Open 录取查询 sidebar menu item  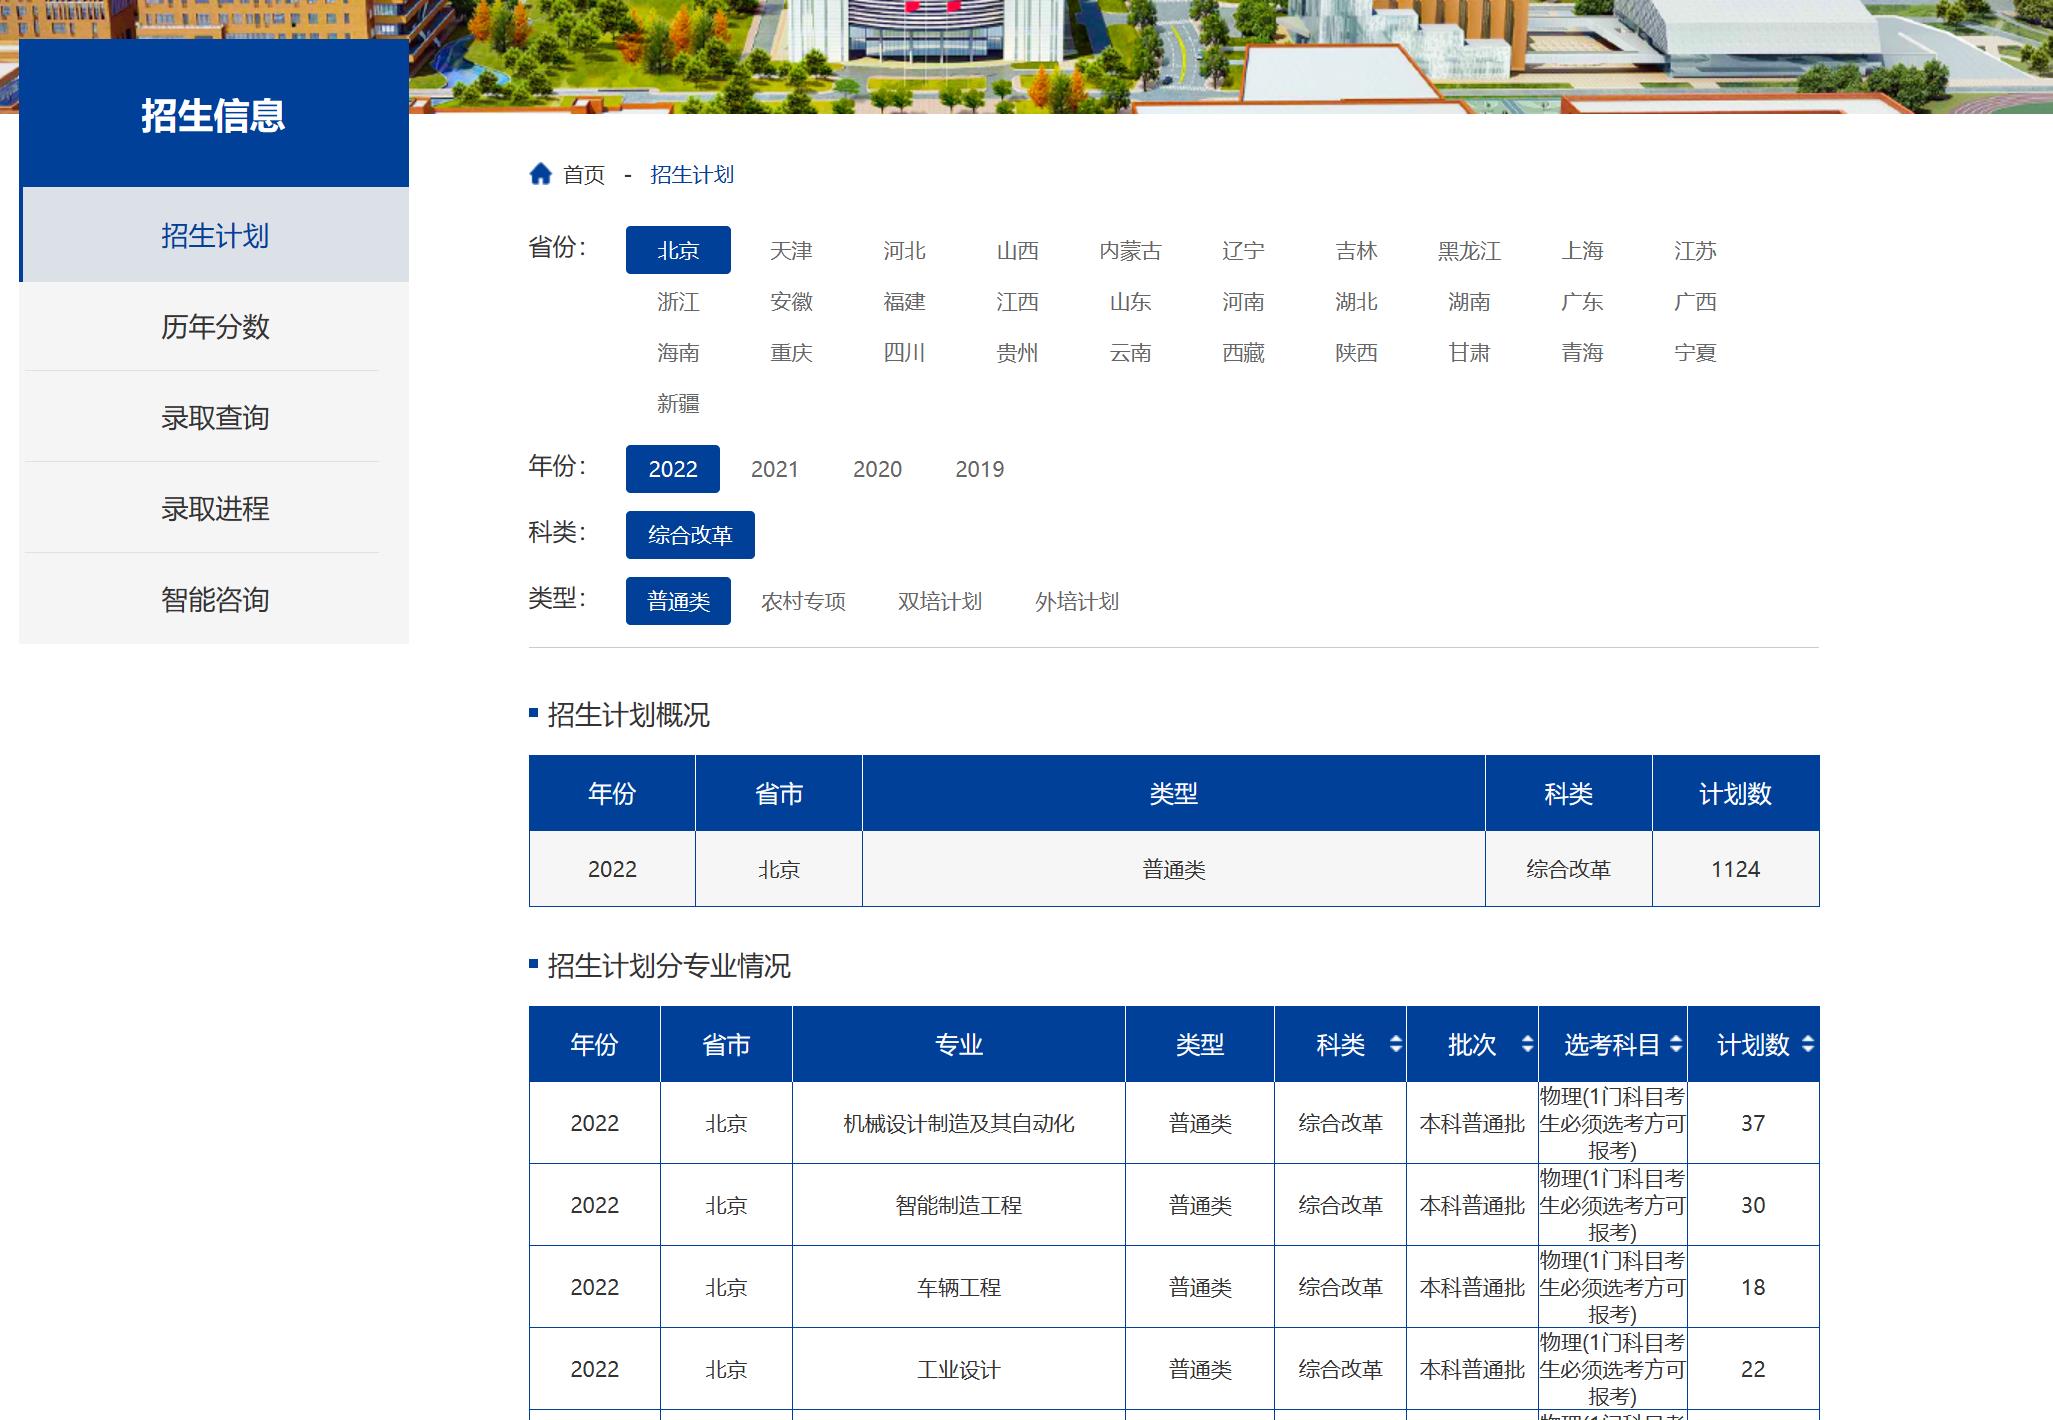pyautogui.click(x=214, y=418)
